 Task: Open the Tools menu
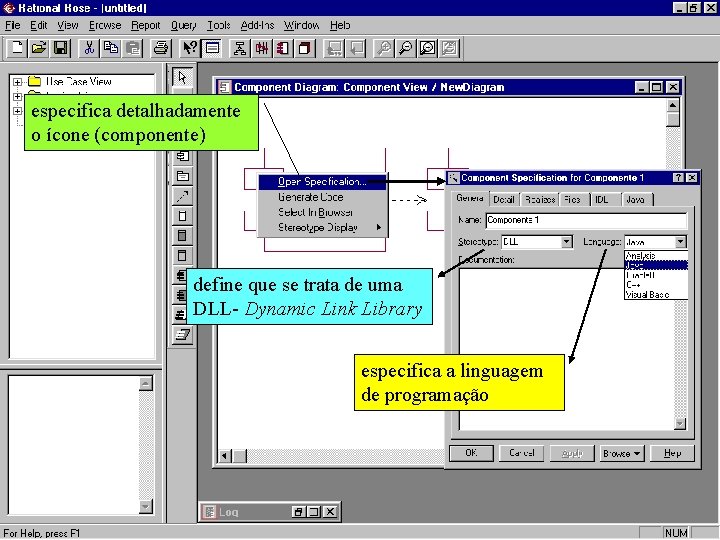[x=219, y=25]
